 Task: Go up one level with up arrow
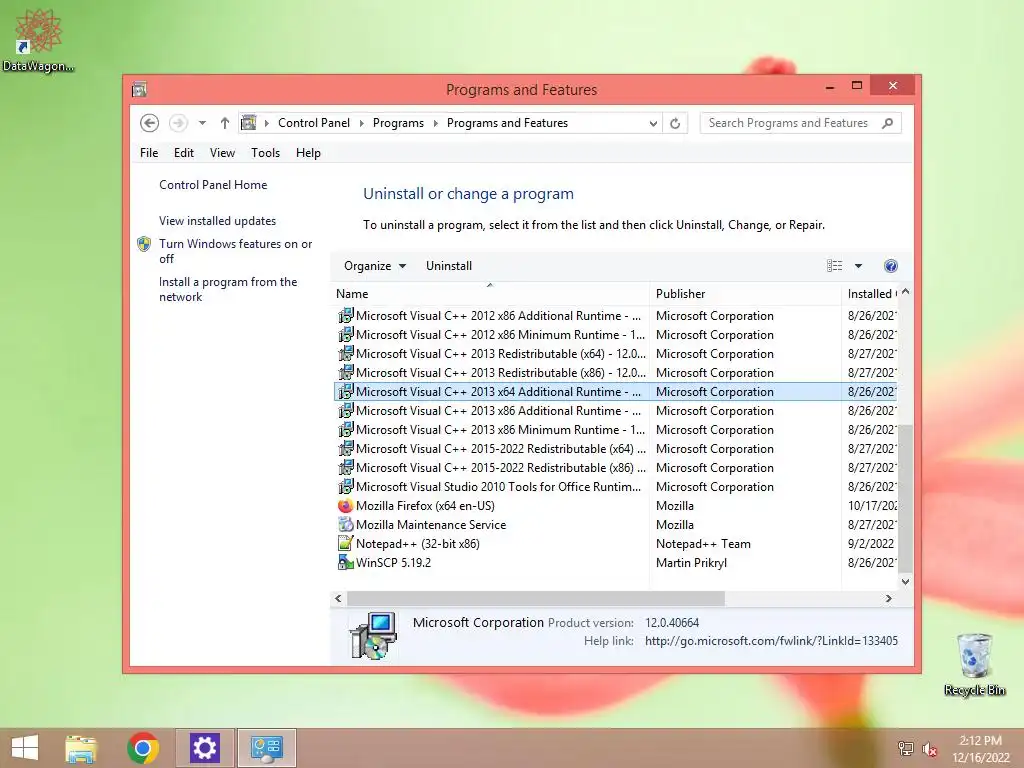coord(225,123)
